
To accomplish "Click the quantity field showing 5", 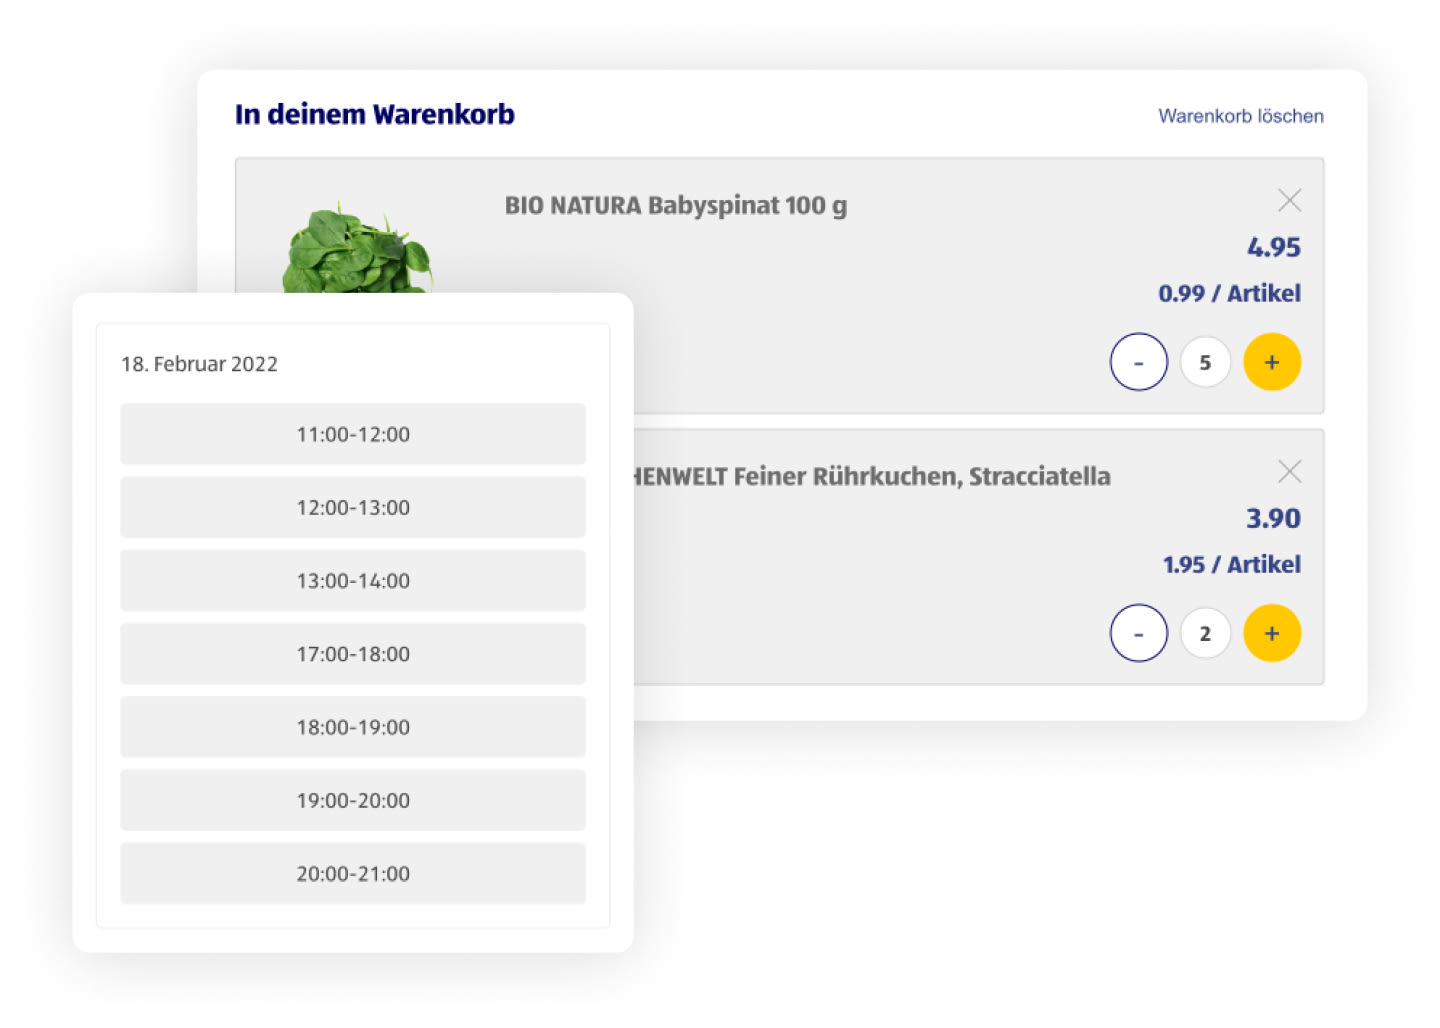I will (1205, 361).
